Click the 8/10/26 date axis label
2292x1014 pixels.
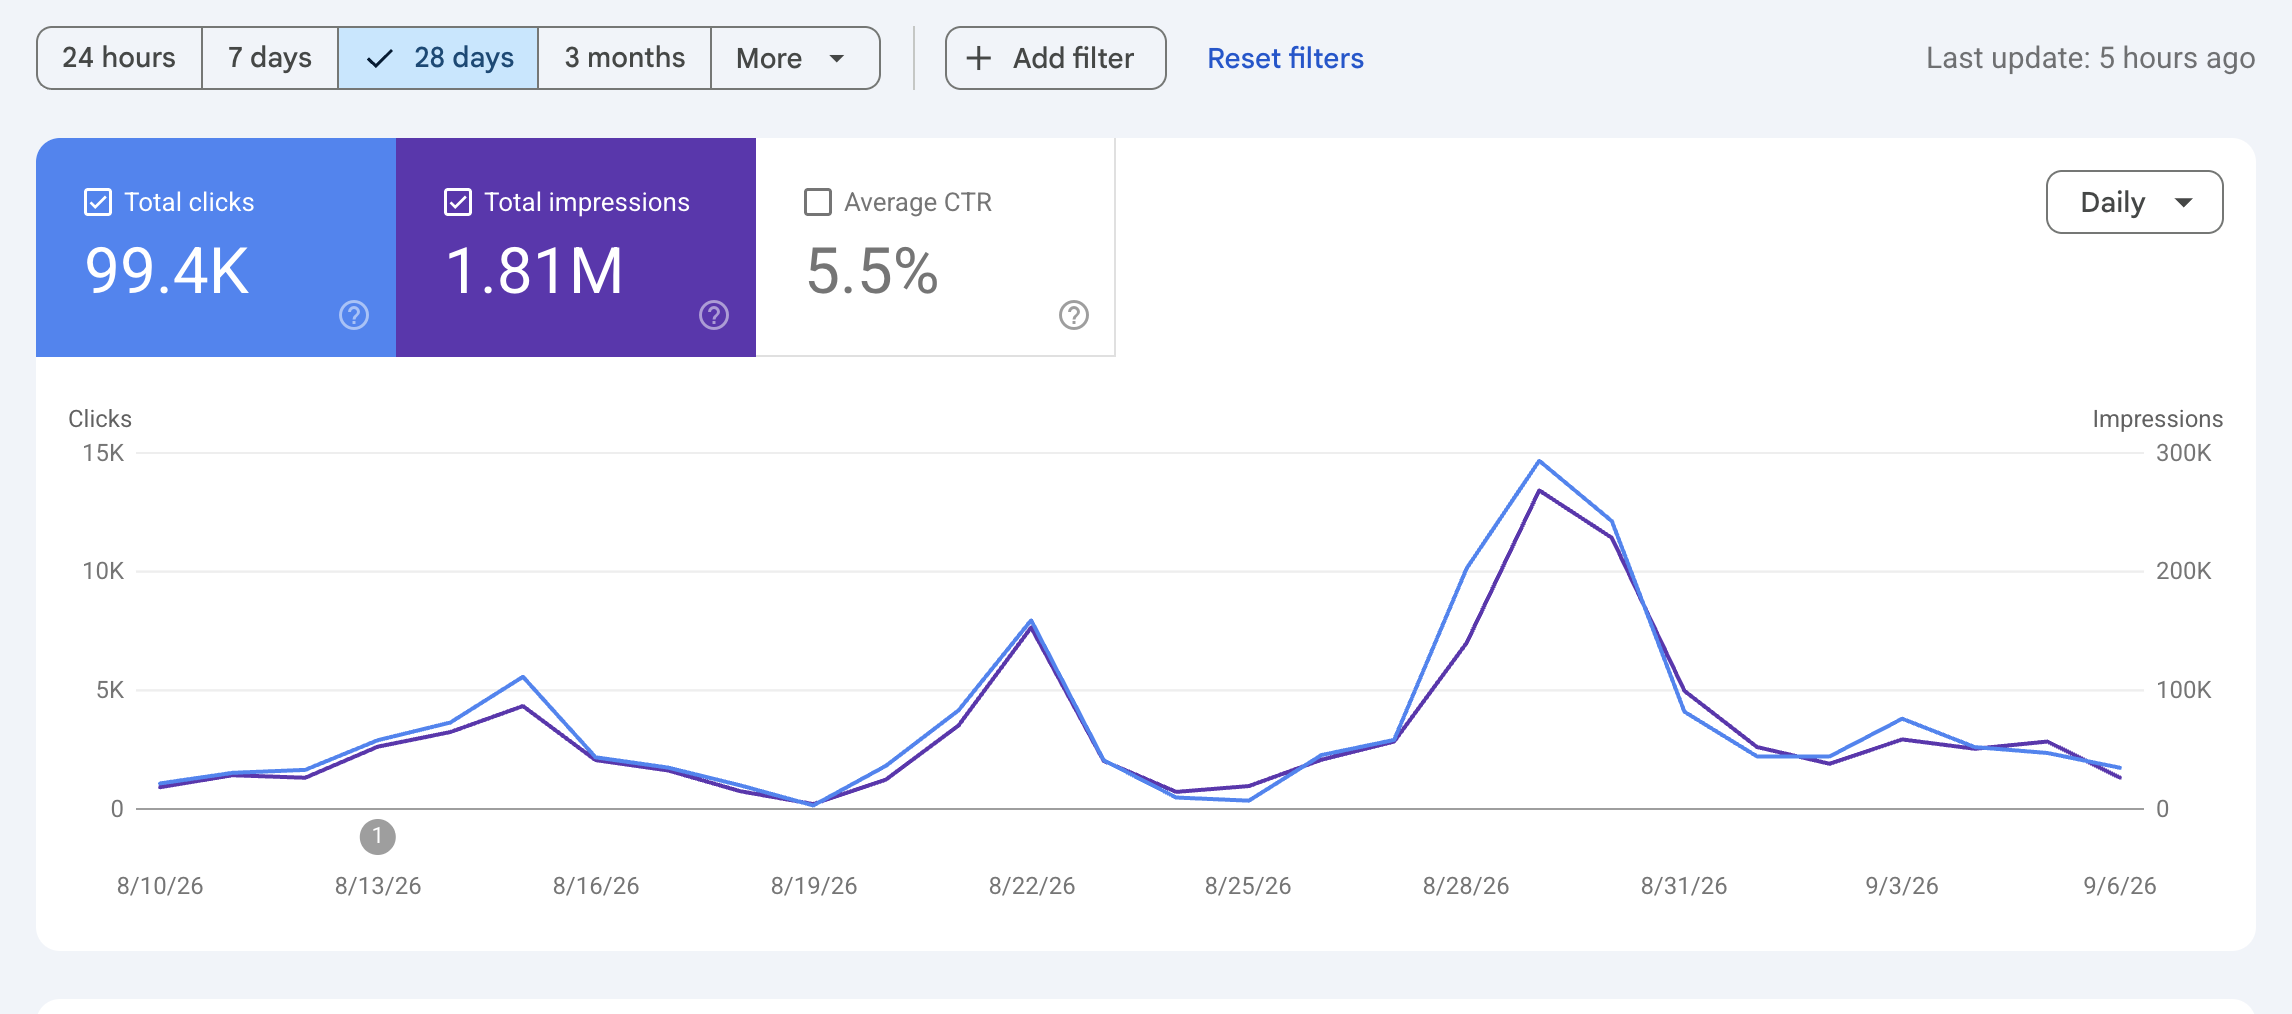[x=160, y=886]
